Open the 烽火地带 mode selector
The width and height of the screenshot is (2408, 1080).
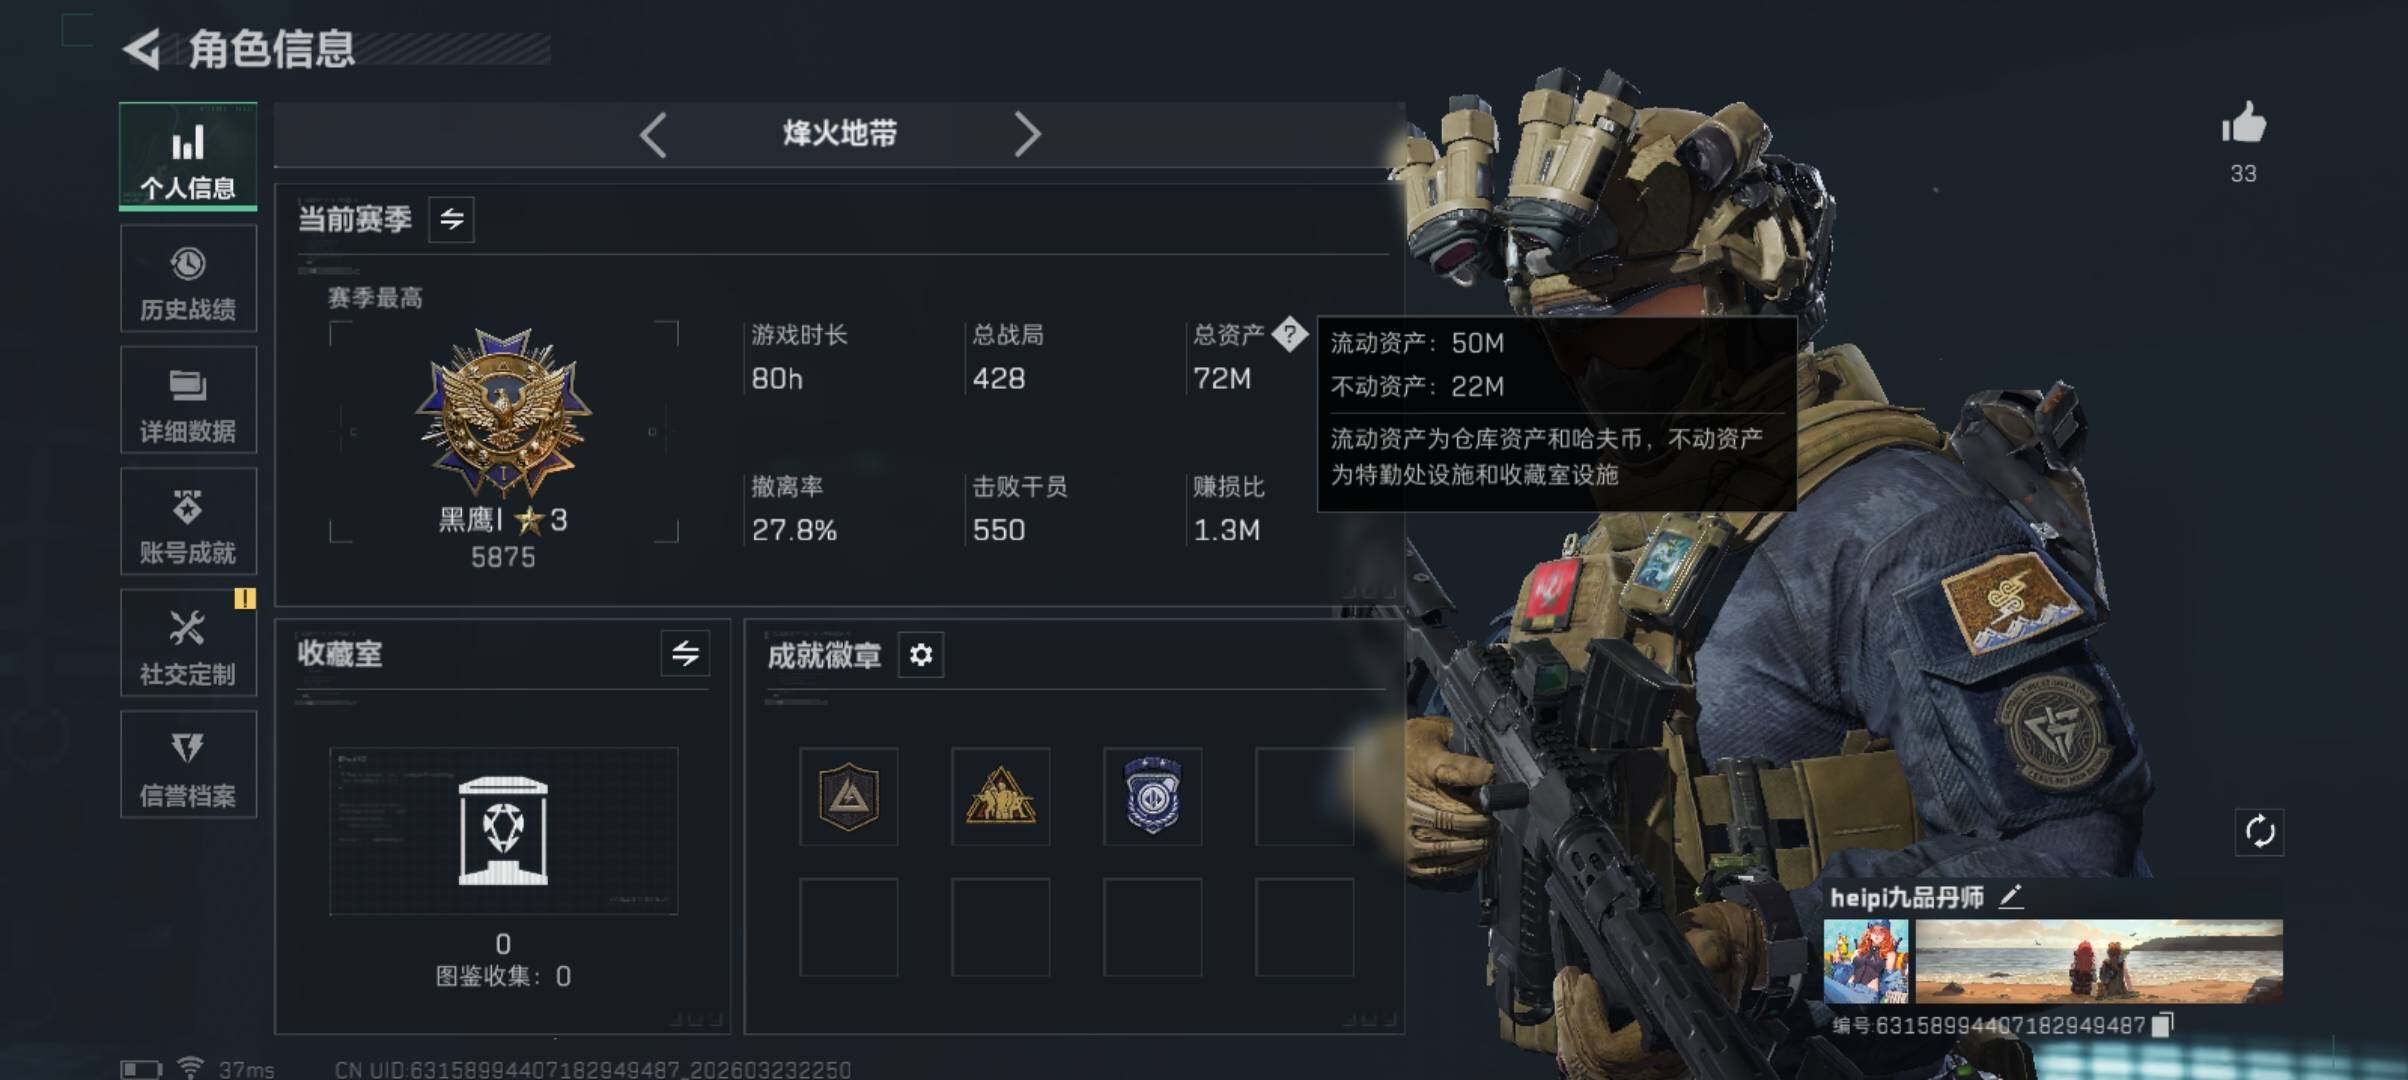(x=840, y=134)
